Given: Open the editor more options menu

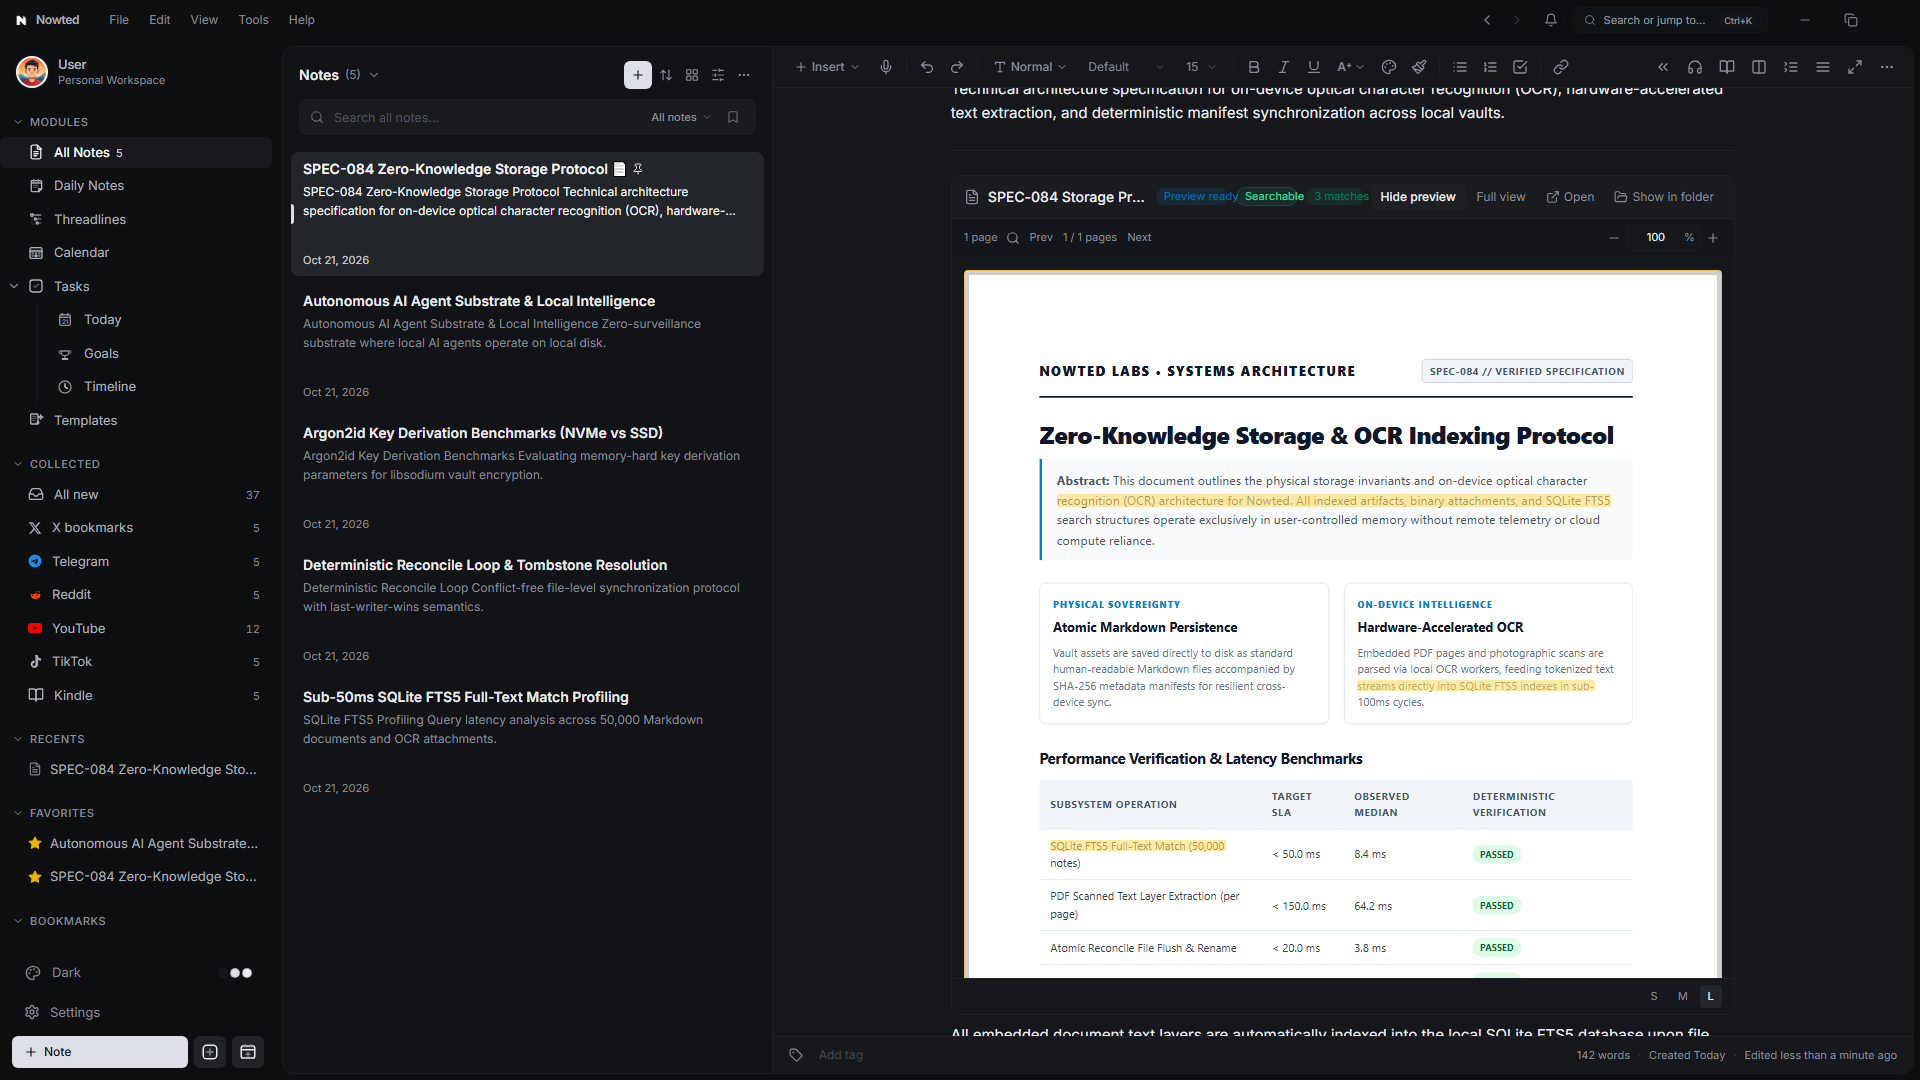Looking at the screenshot, I should [x=1887, y=67].
